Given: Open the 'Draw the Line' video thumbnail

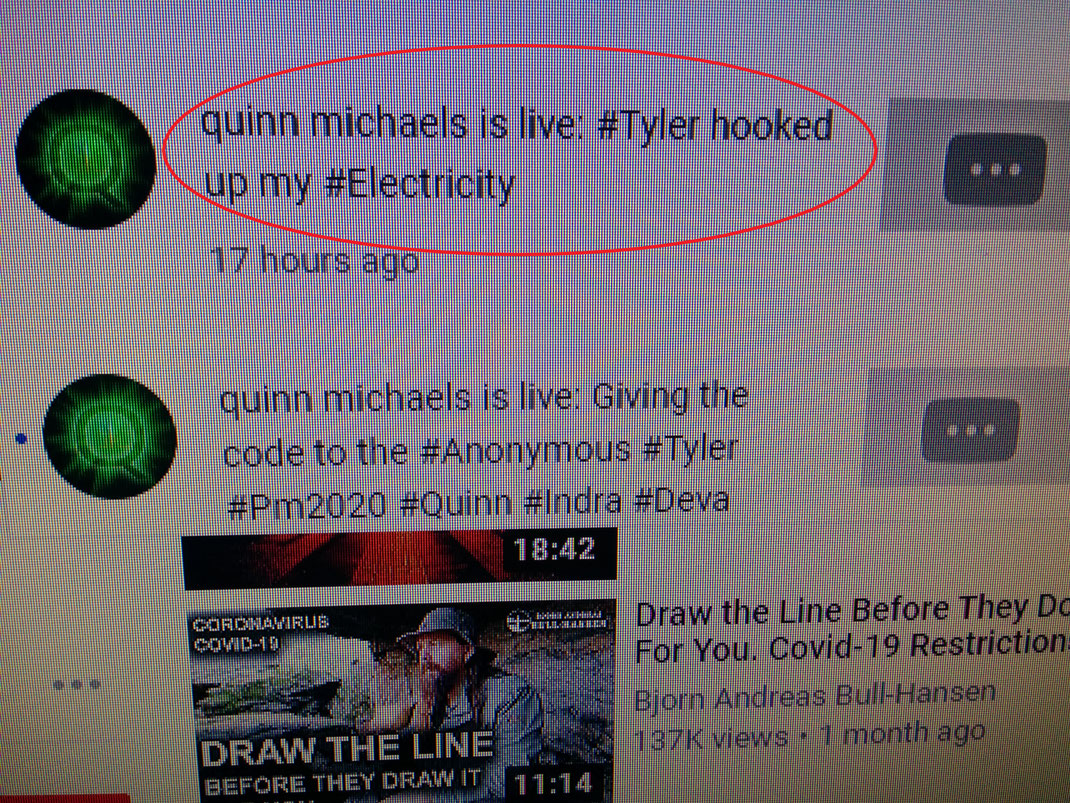Looking at the screenshot, I should click(401, 701).
